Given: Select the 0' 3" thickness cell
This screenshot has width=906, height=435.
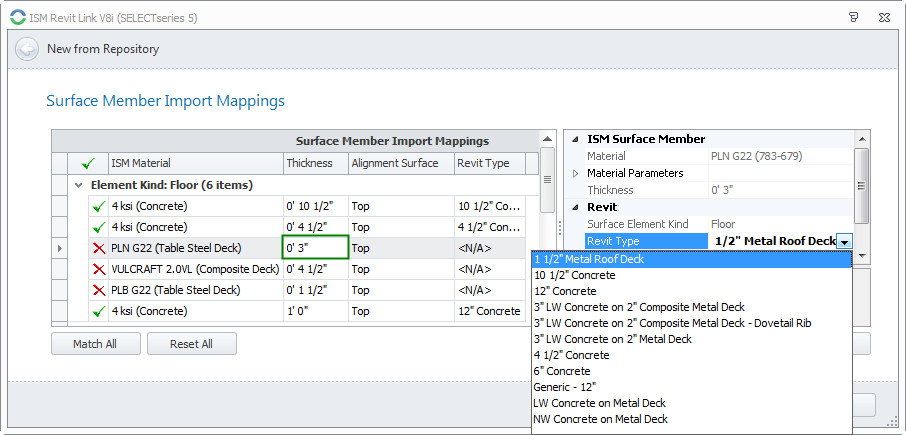Looking at the screenshot, I should (315, 248).
